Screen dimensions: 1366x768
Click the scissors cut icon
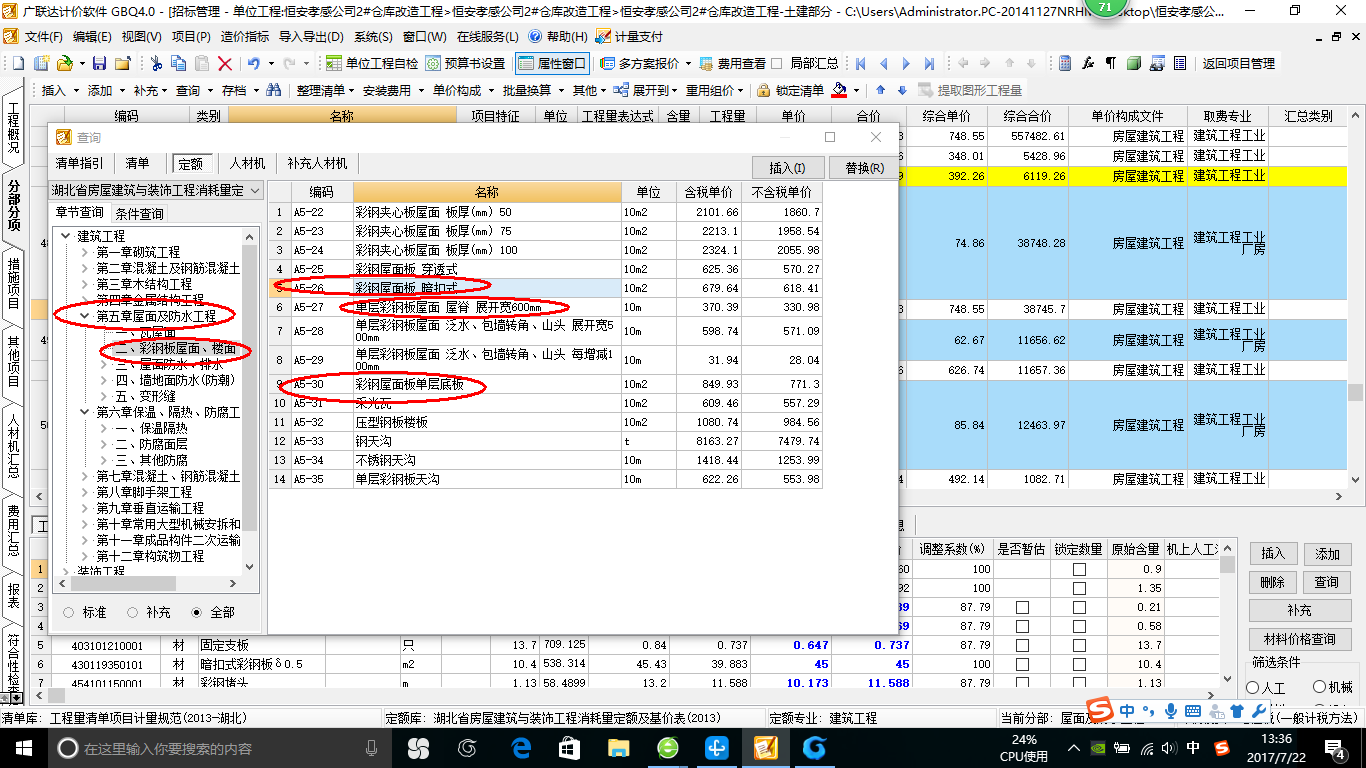pos(156,63)
